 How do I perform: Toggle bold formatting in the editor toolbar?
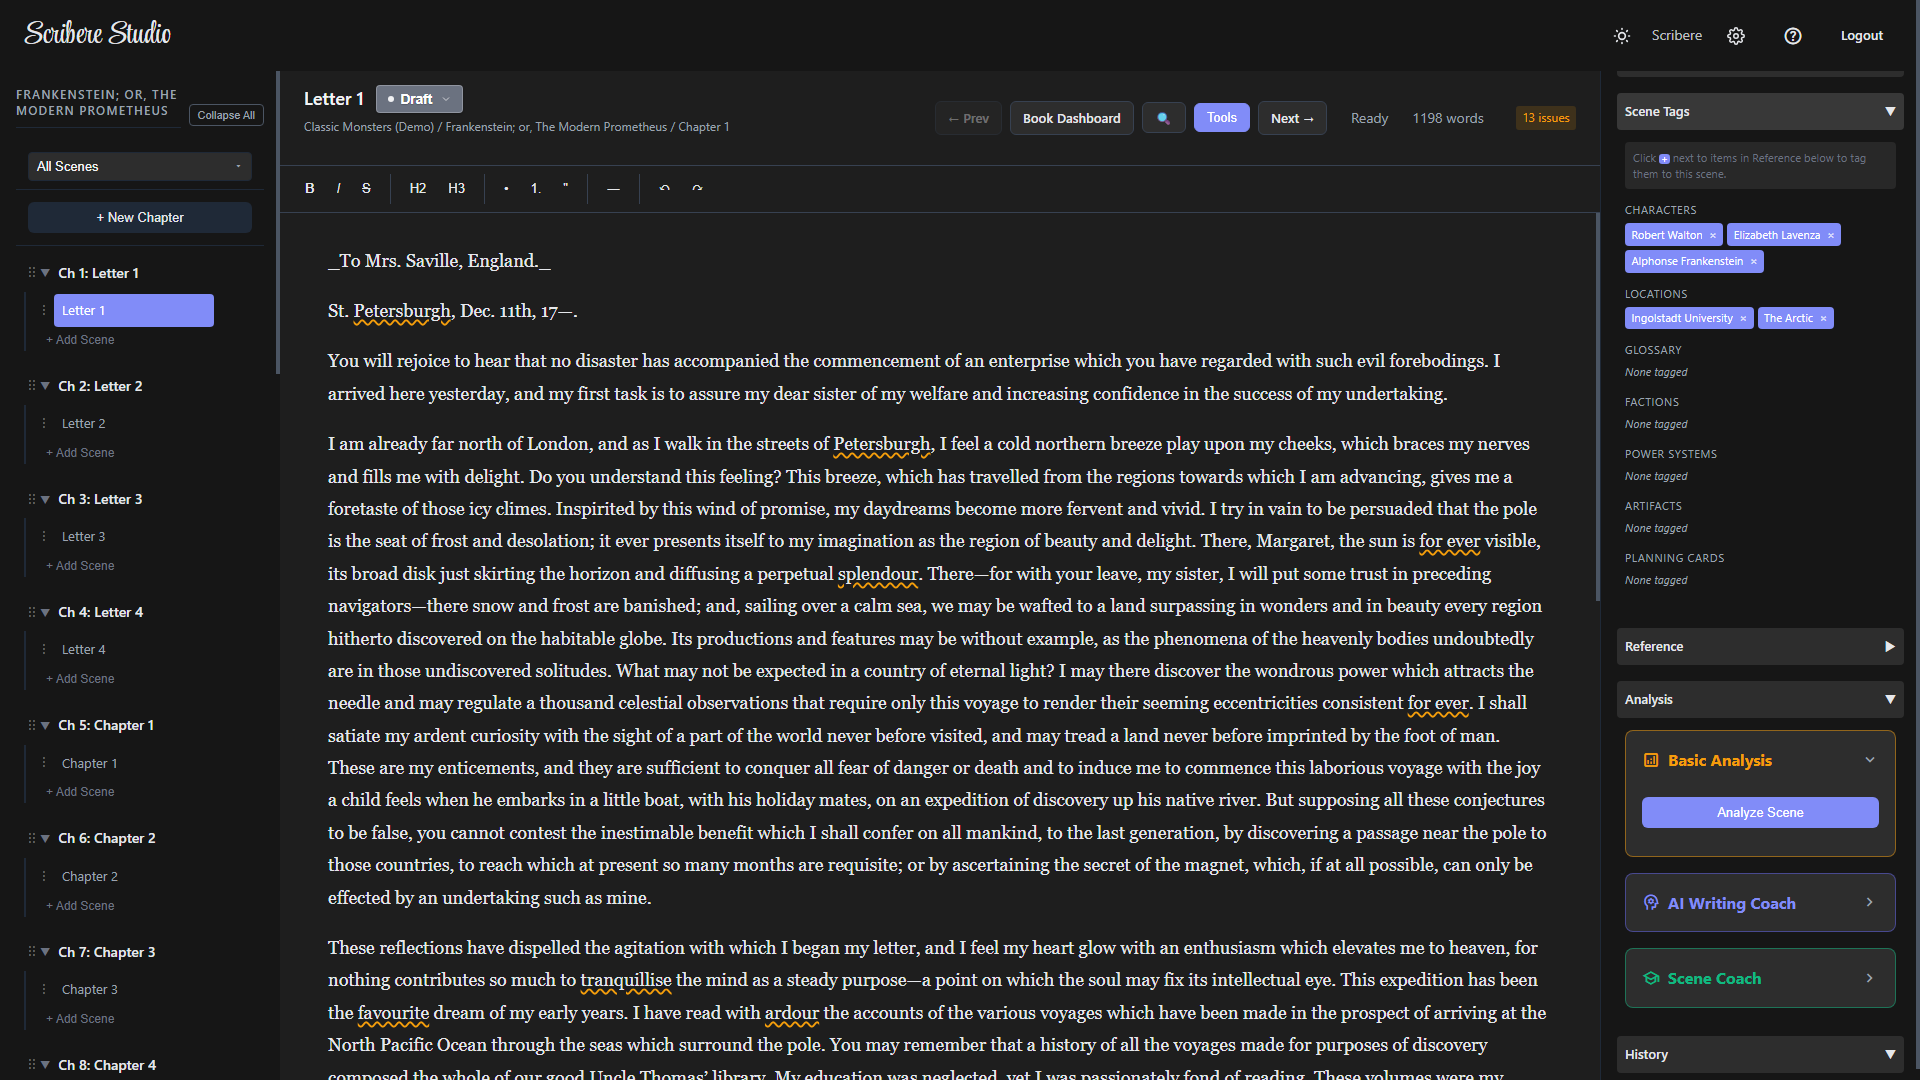[x=310, y=188]
